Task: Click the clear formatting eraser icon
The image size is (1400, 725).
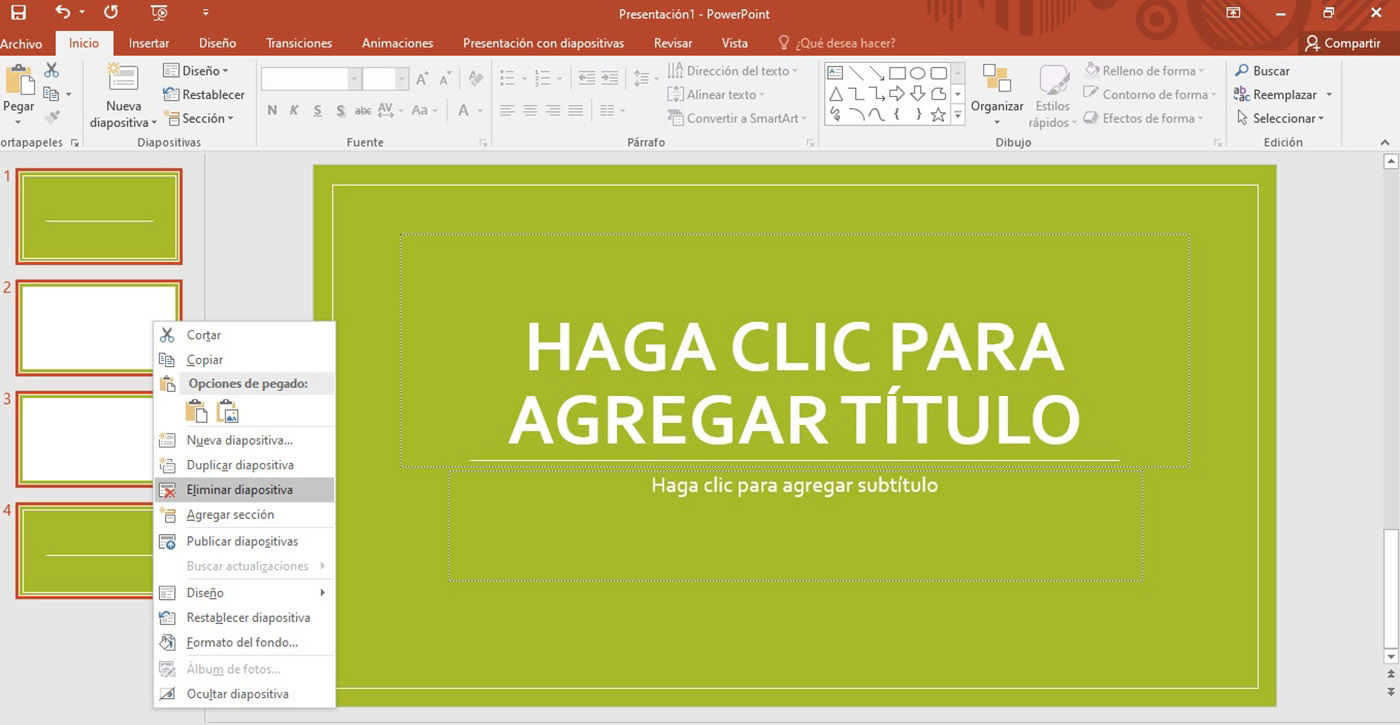Action: [476, 79]
